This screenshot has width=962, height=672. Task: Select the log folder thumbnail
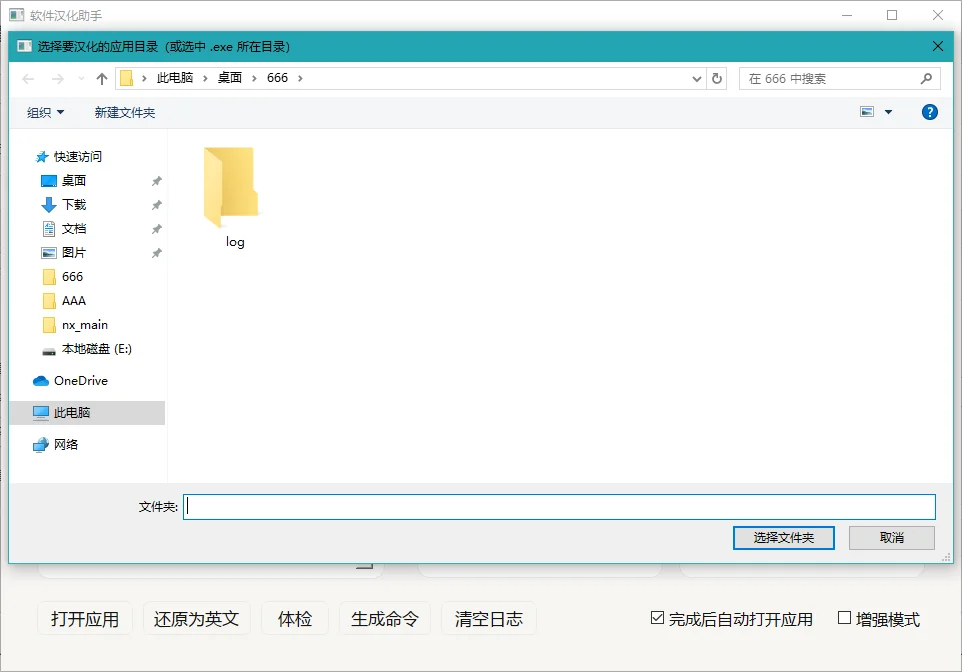point(231,187)
